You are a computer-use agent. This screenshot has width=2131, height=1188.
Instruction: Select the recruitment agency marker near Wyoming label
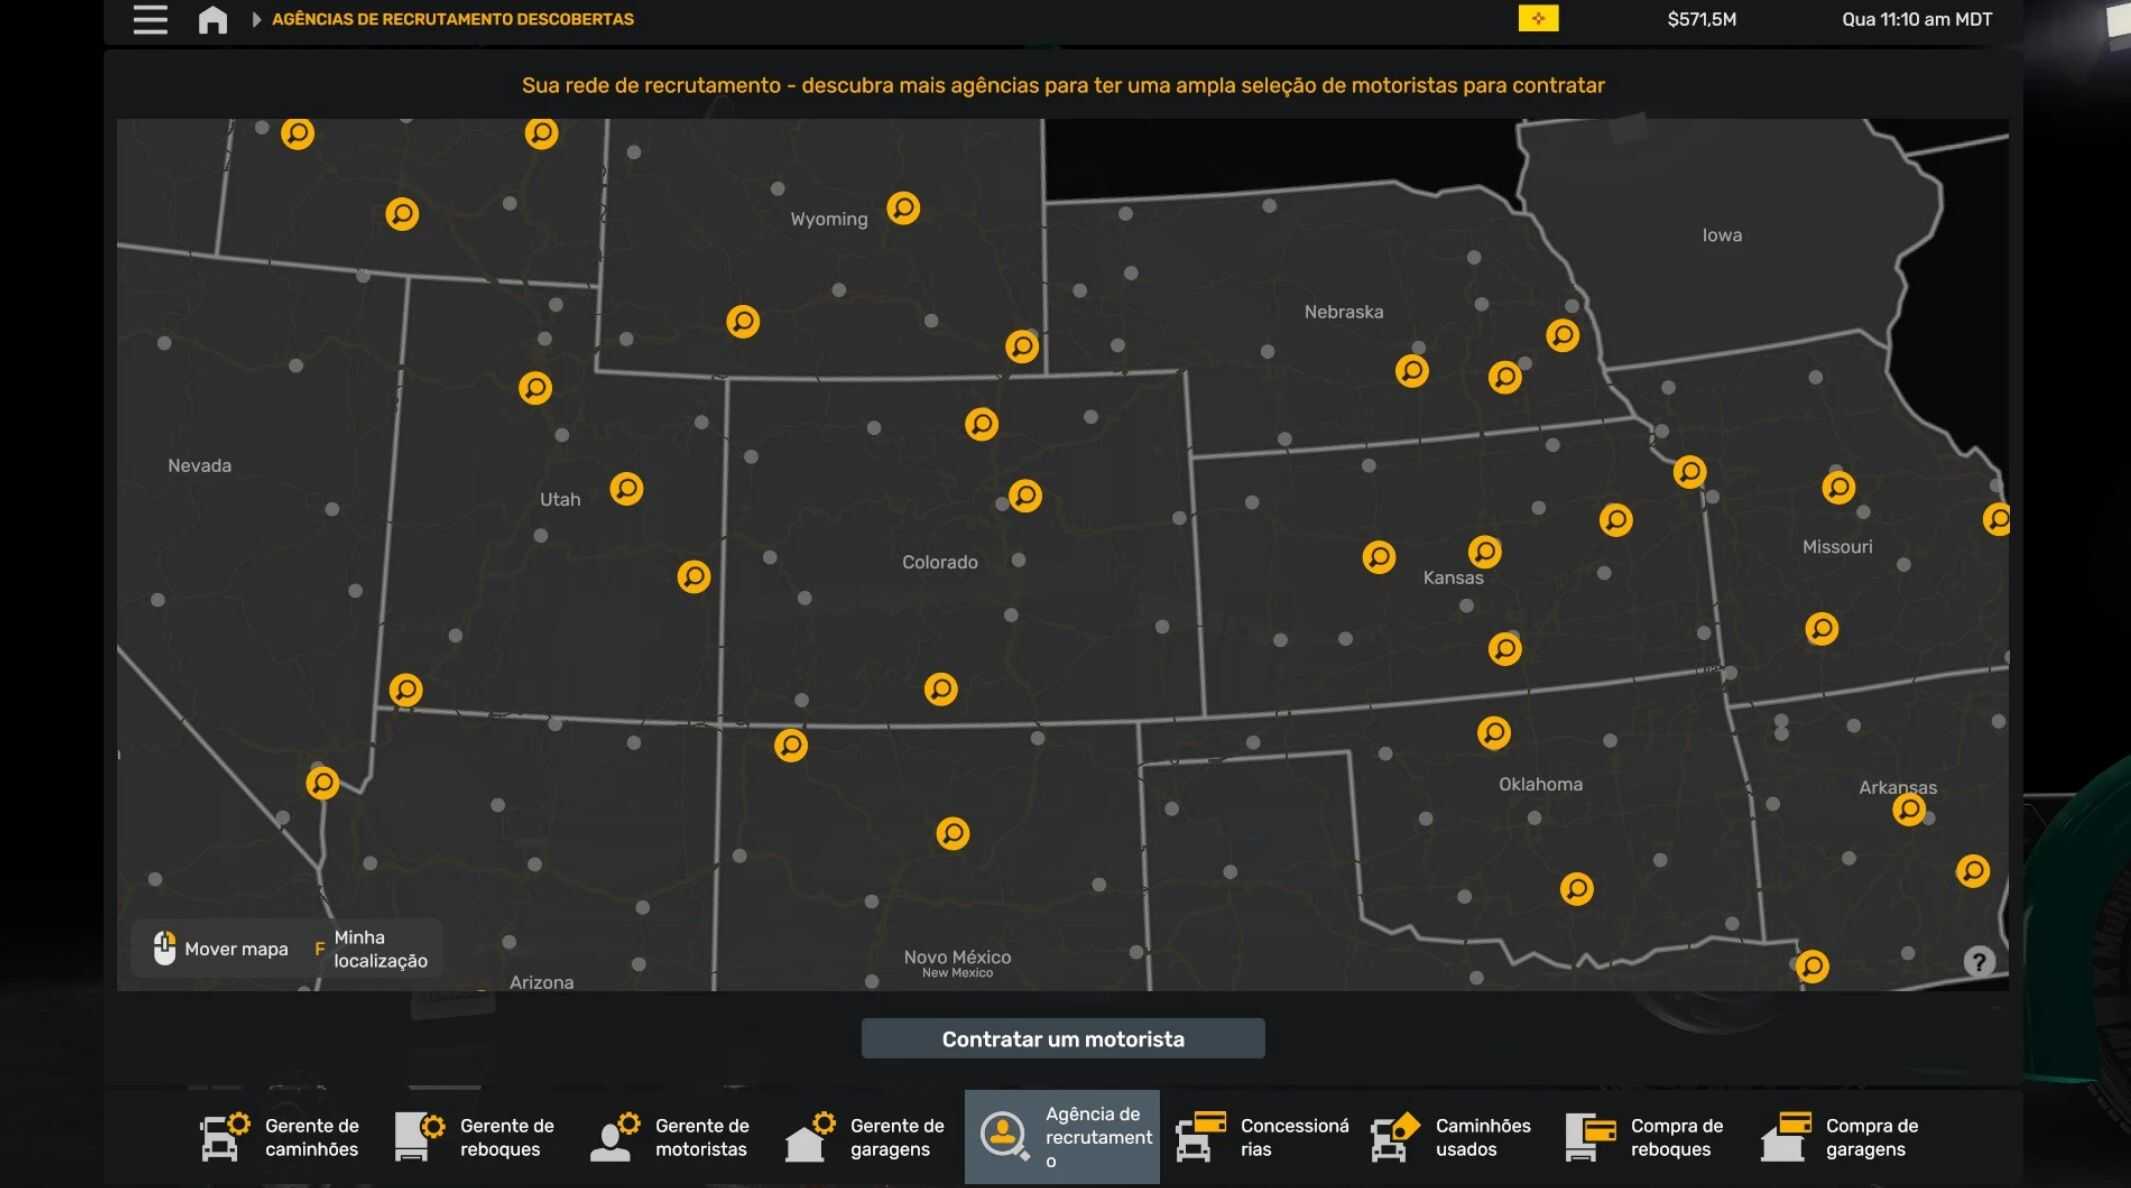(x=903, y=208)
